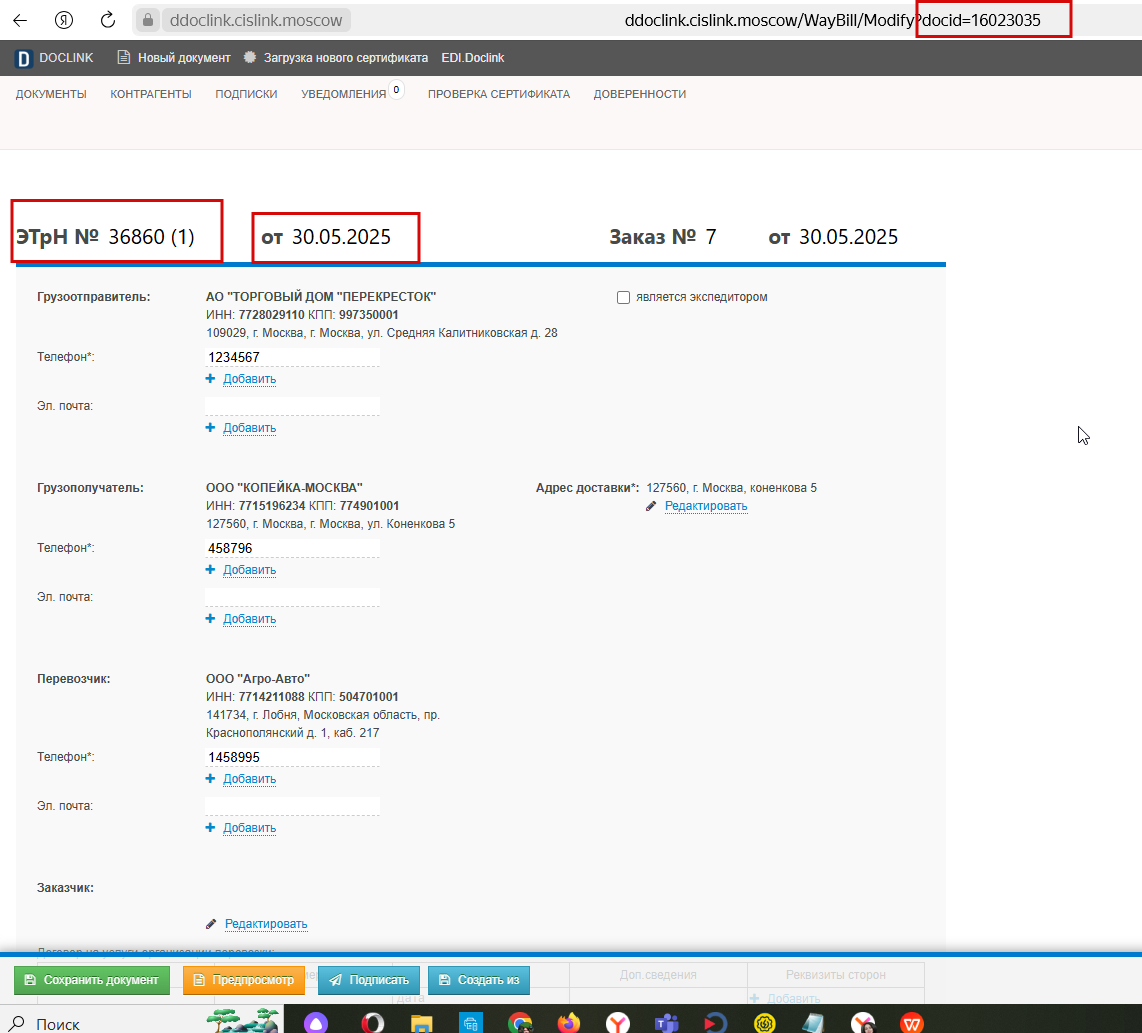
Task: Click the notifications counter badge '0'
Action: [396, 90]
